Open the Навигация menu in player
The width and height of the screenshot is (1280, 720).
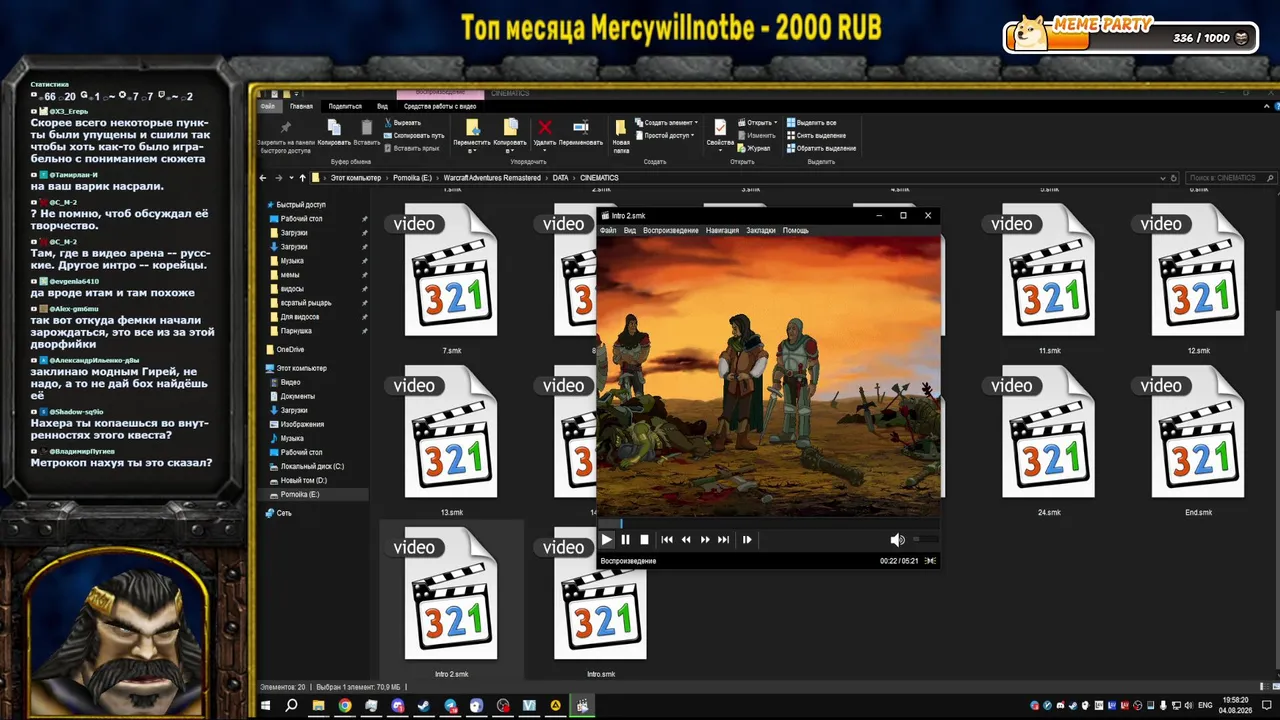722,230
